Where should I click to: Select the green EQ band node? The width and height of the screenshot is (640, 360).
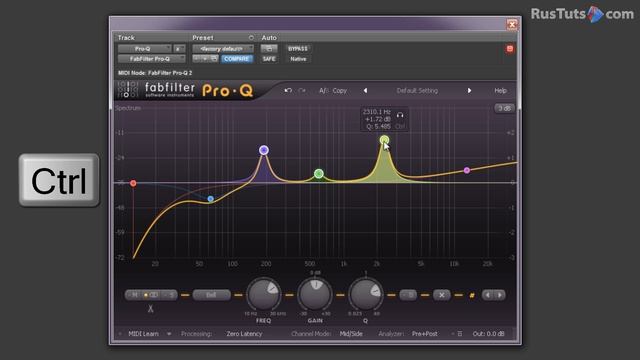[319, 174]
